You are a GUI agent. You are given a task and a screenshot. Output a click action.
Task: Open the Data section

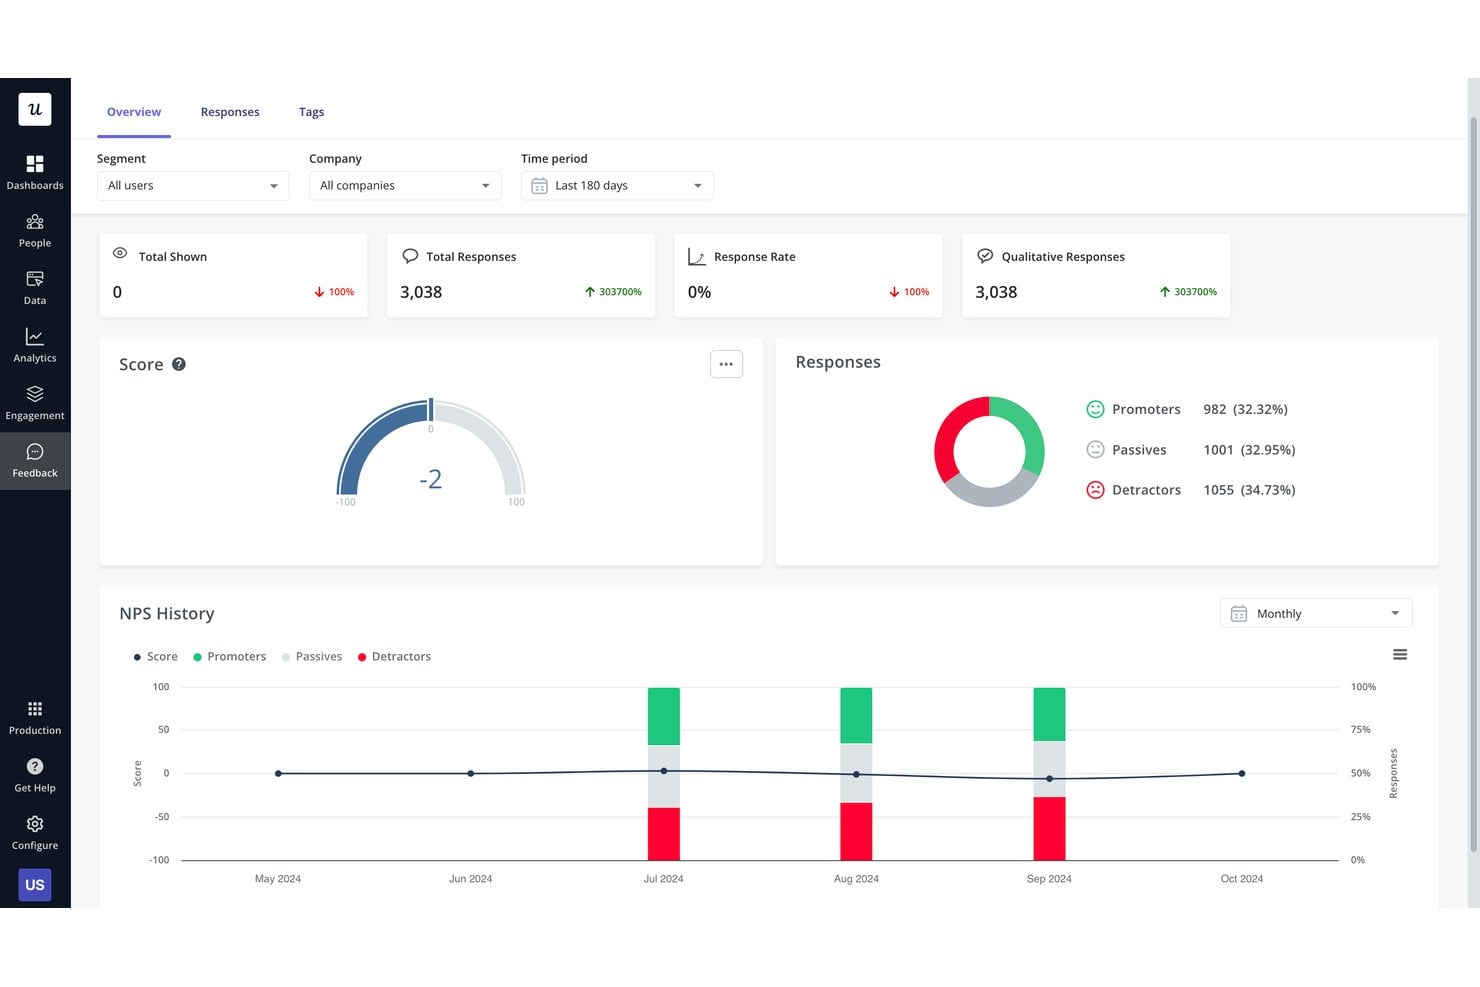pyautogui.click(x=35, y=287)
